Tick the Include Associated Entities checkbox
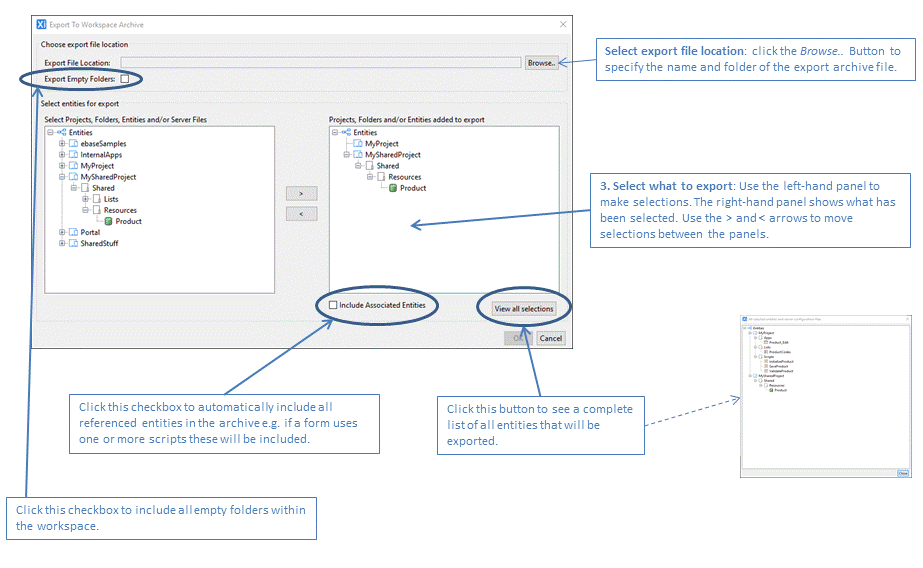Viewport: 923px width, 568px height. coord(333,305)
